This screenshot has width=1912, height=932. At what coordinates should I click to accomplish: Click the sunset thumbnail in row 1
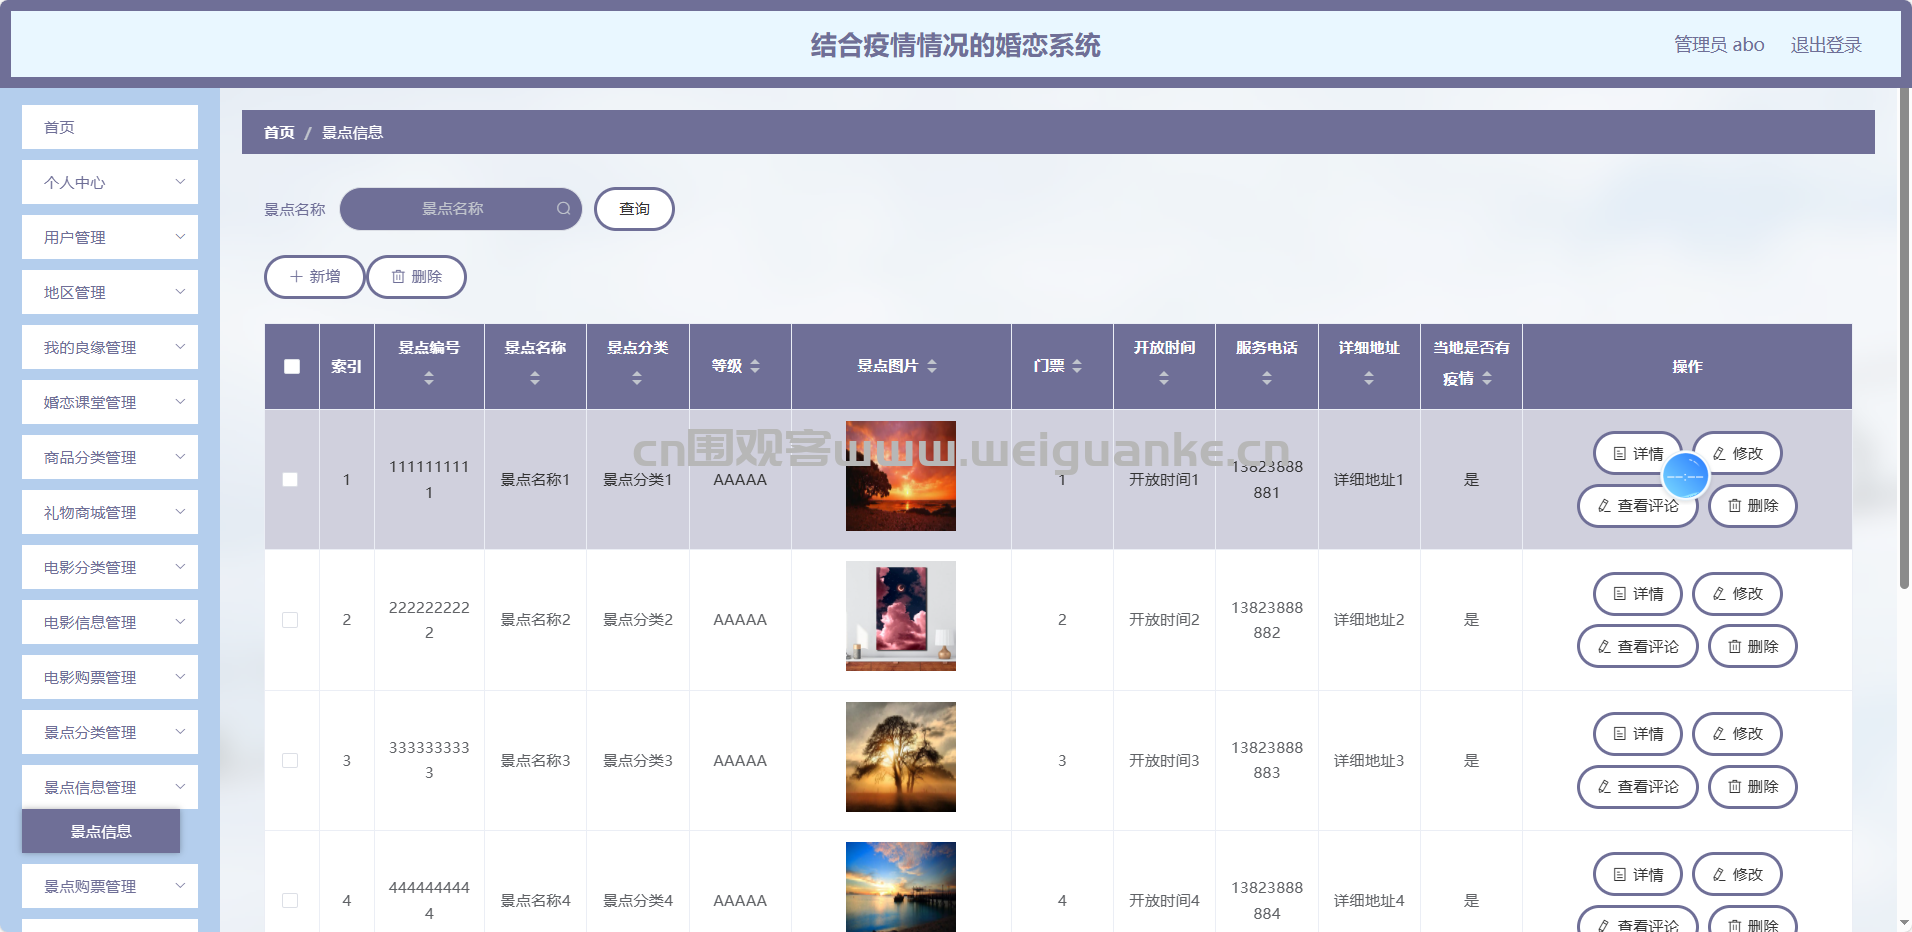tap(900, 476)
